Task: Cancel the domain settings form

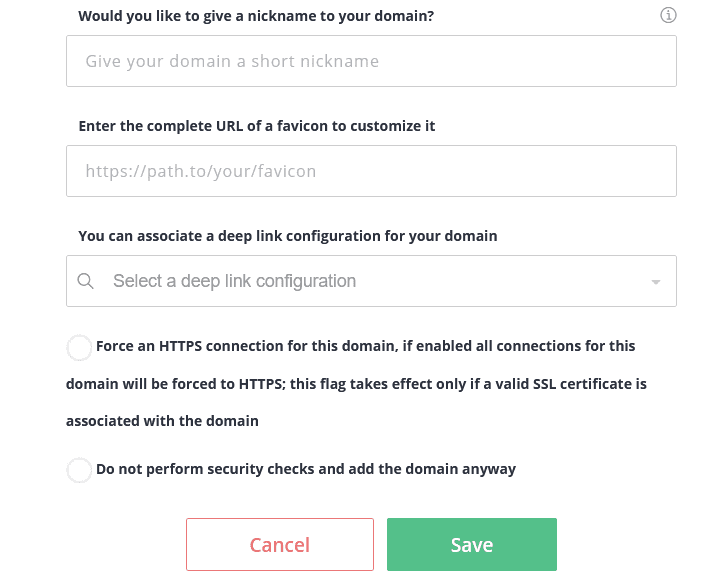Action: pyautogui.click(x=280, y=544)
